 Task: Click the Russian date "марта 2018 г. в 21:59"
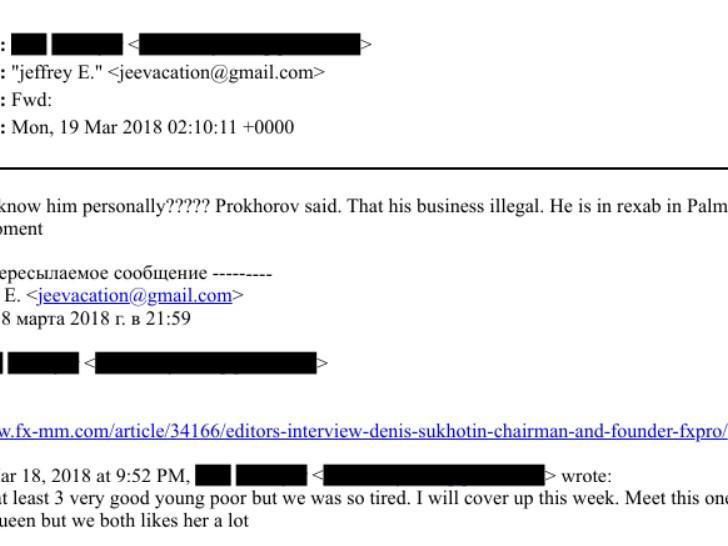coord(100,319)
